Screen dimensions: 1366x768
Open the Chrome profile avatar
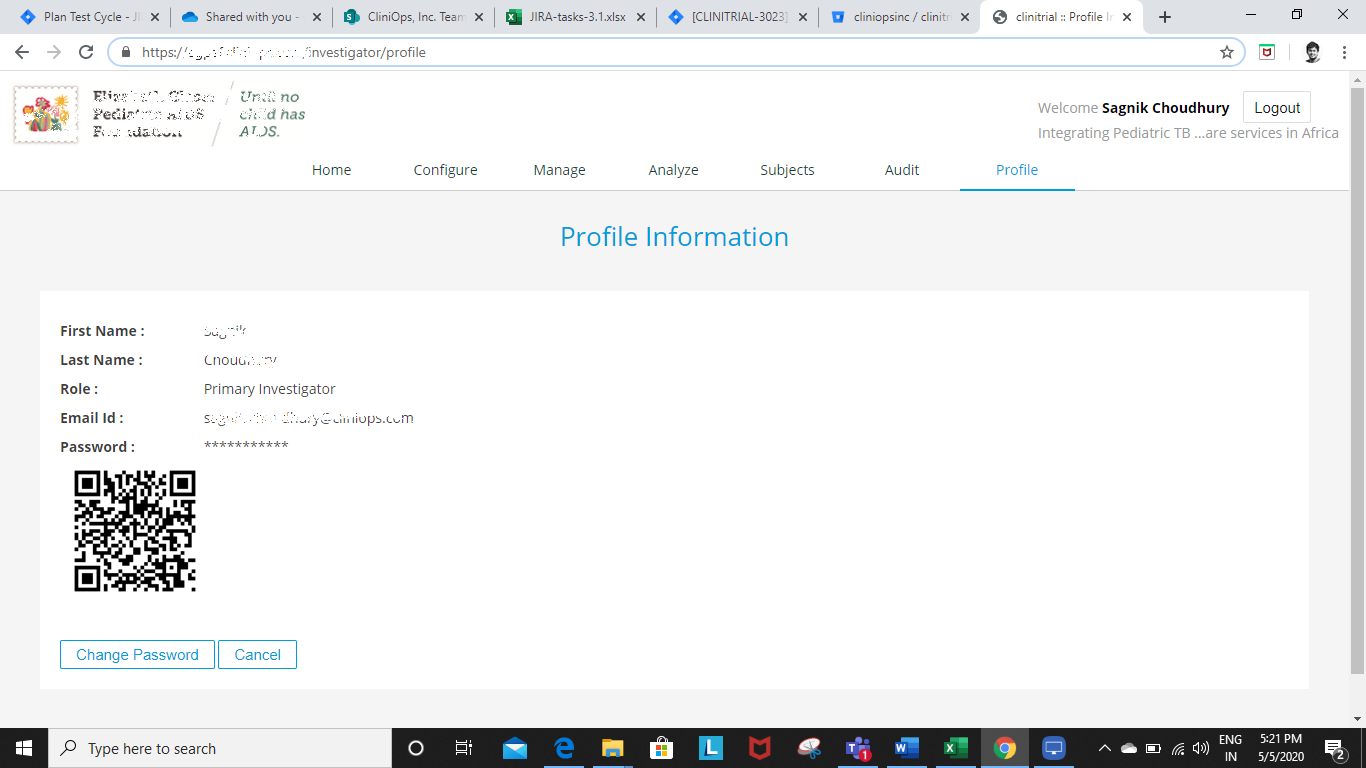1313,52
